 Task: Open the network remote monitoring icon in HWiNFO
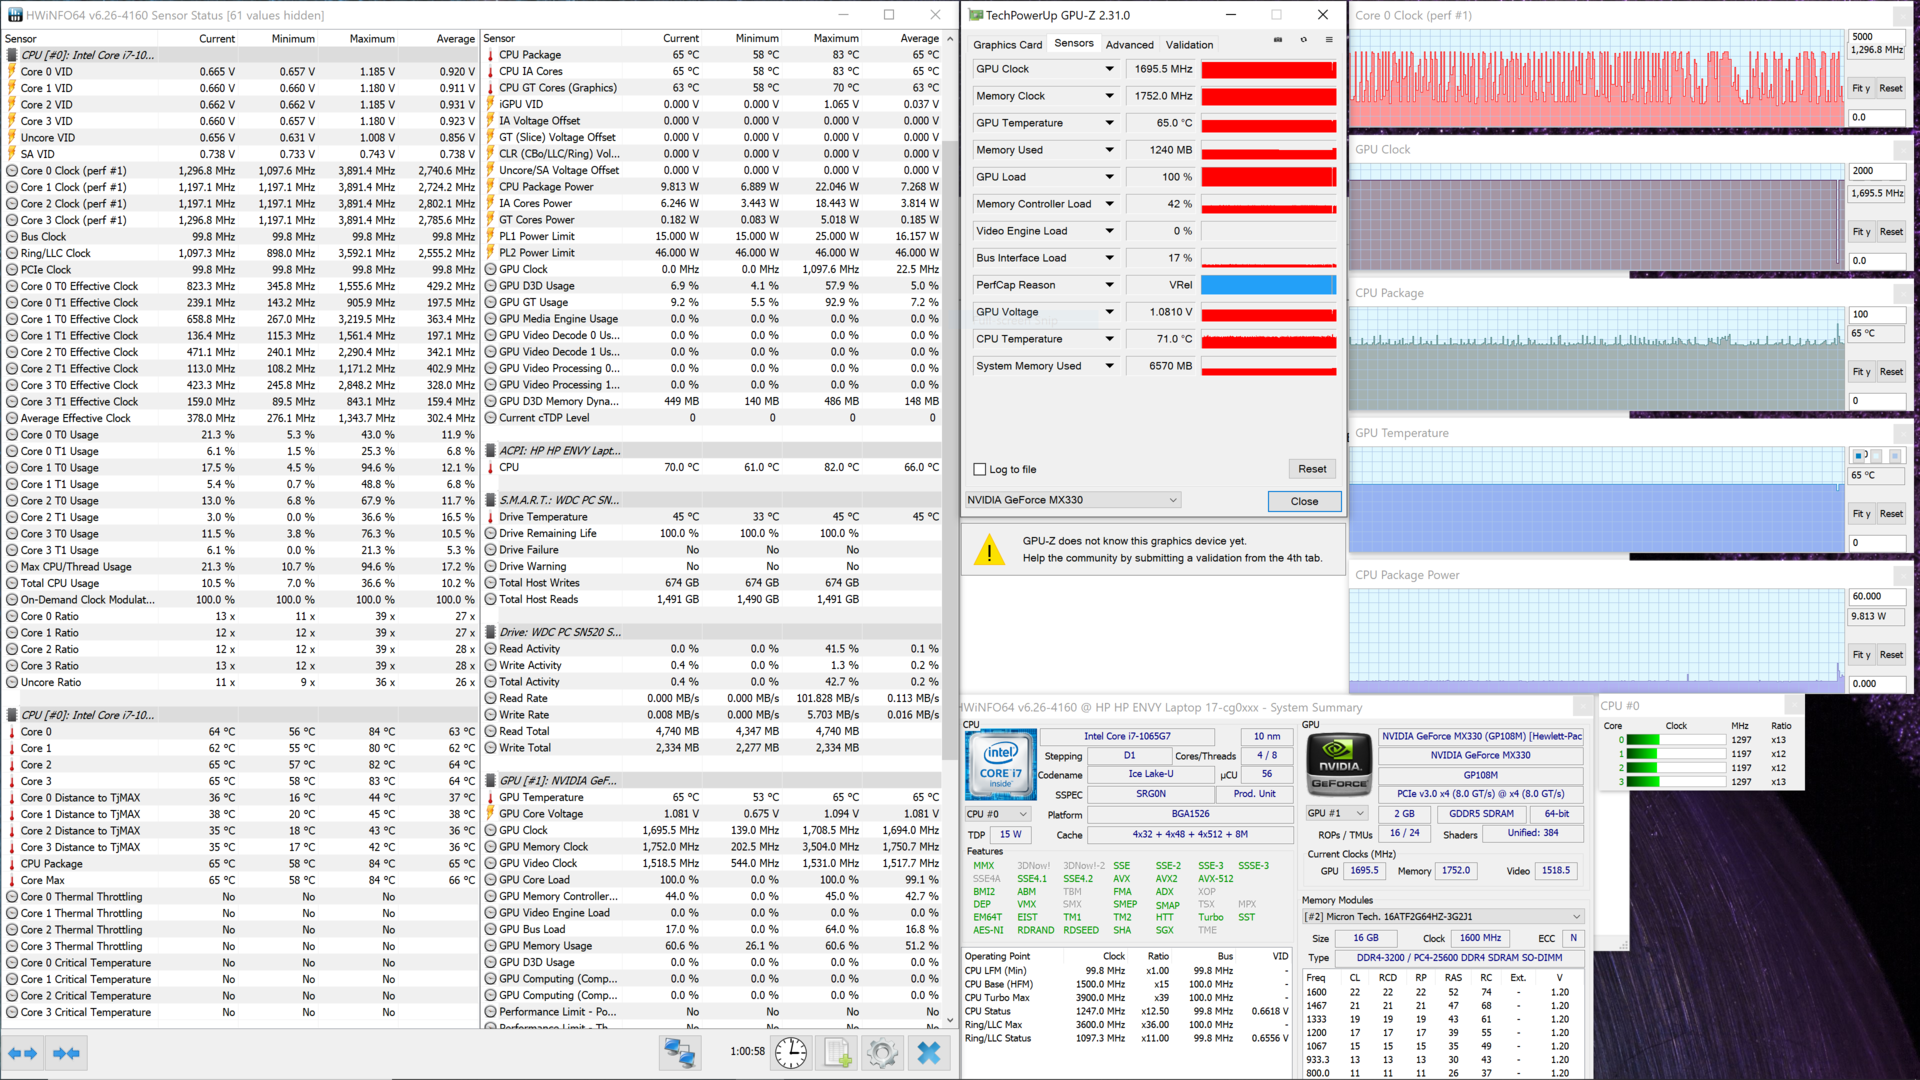pyautogui.click(x=680, y=1052)
